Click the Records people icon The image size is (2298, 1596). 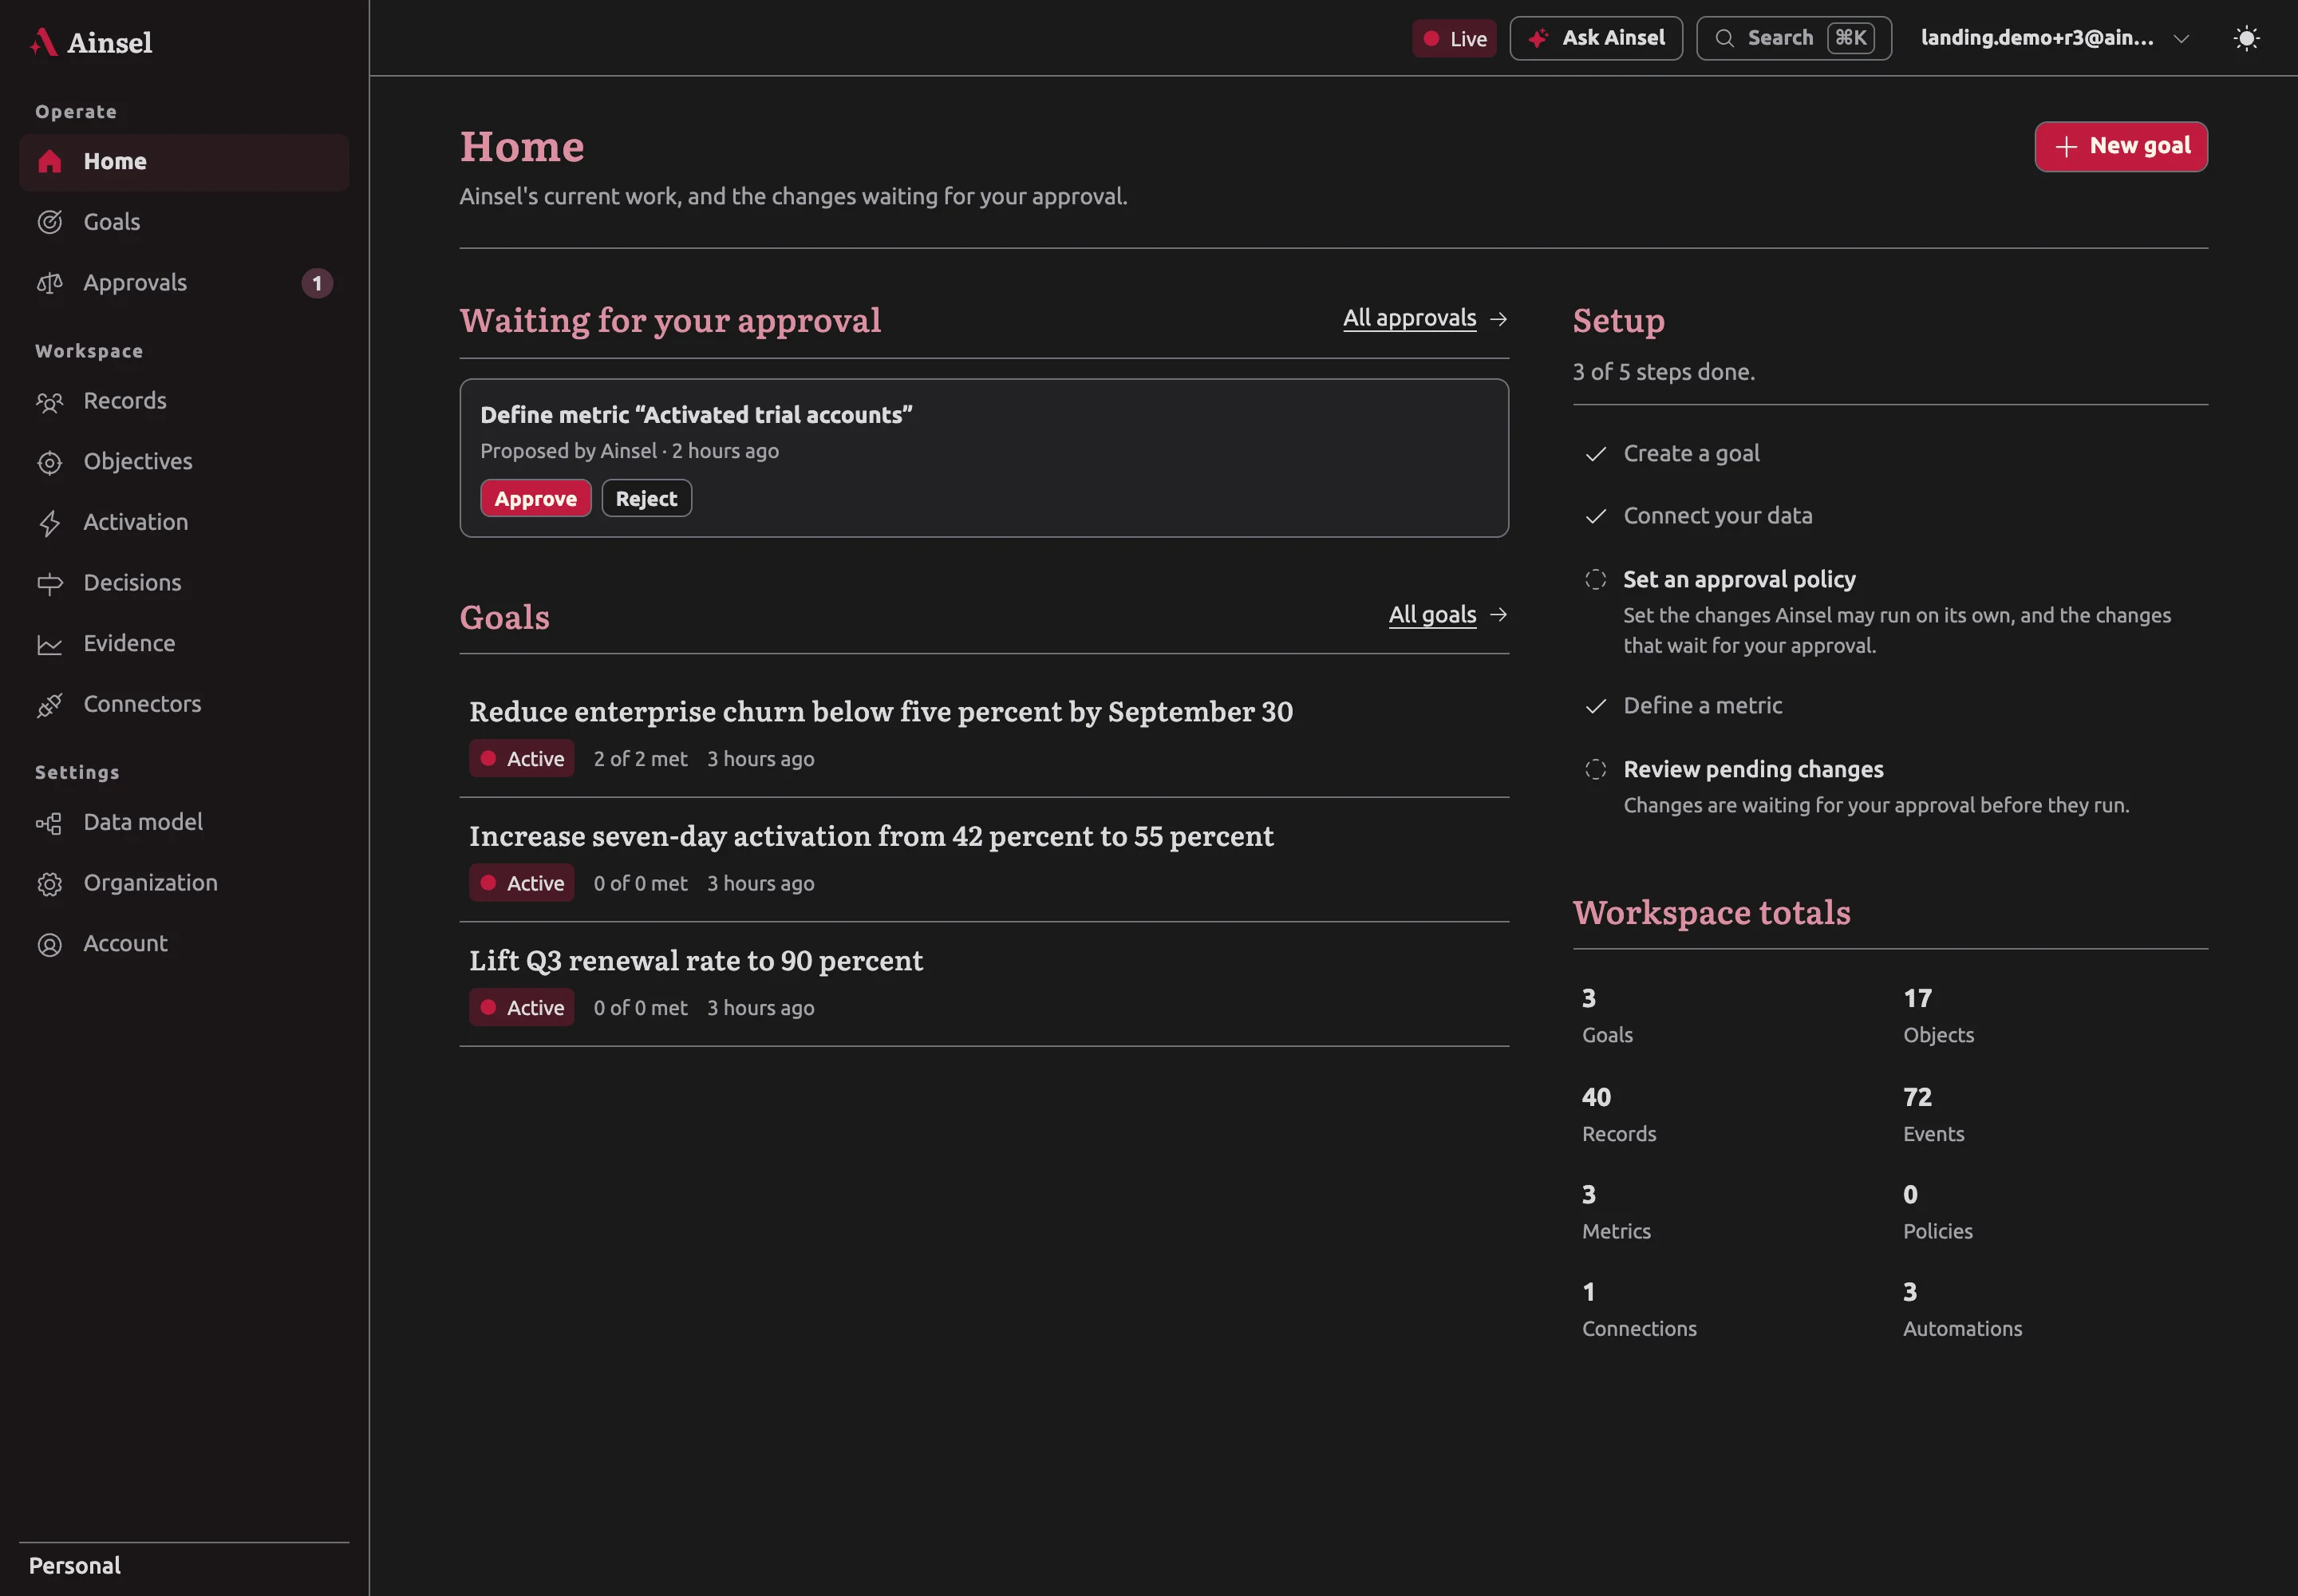click(50, 402)
